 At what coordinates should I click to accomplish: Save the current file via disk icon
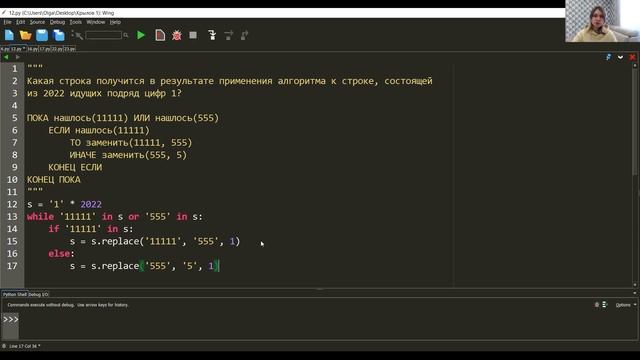42,35
